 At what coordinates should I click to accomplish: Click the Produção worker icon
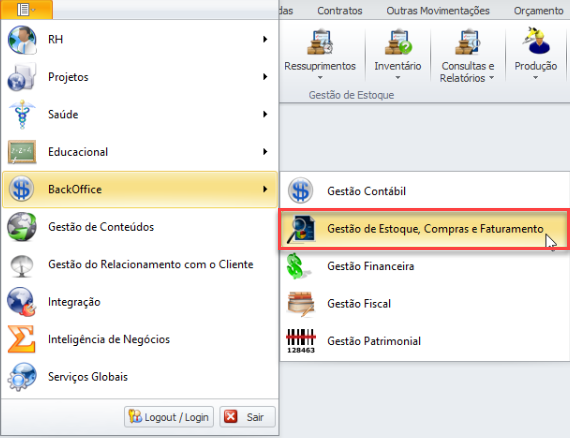click(536, 41)
